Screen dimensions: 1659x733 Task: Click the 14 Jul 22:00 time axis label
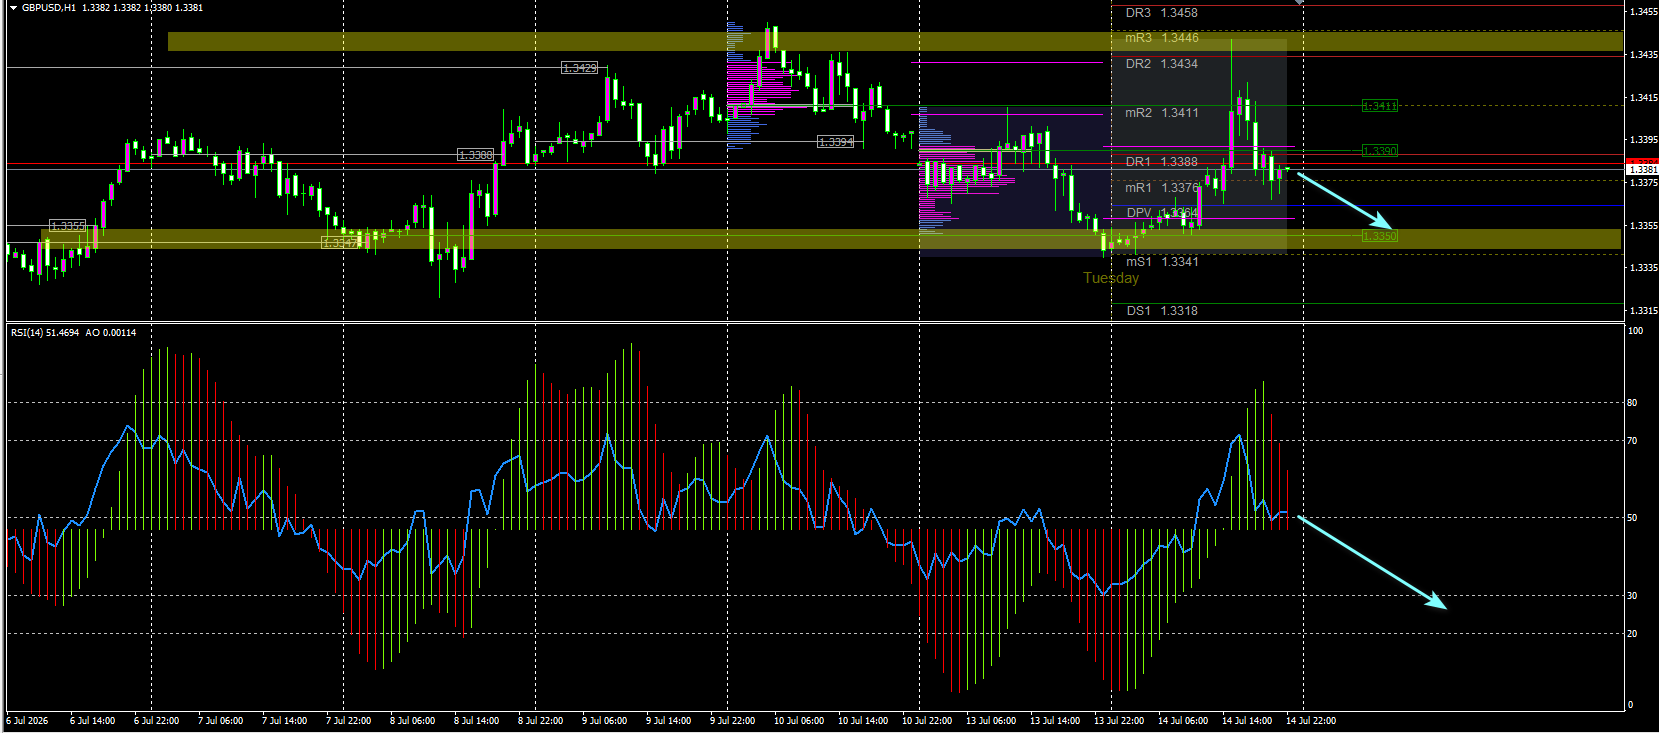tap(1311, 721)
